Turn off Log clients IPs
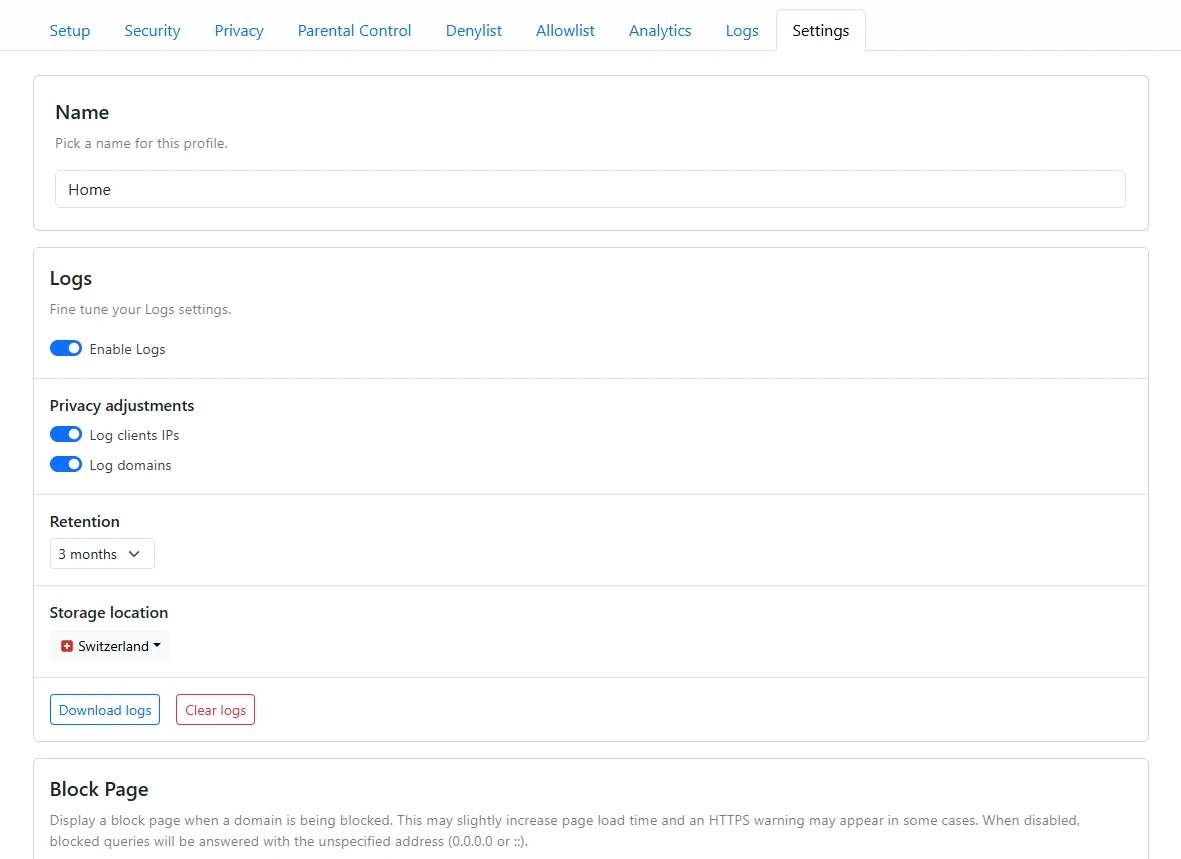The height and width of the screenshot is (859, 1181). 66,434
